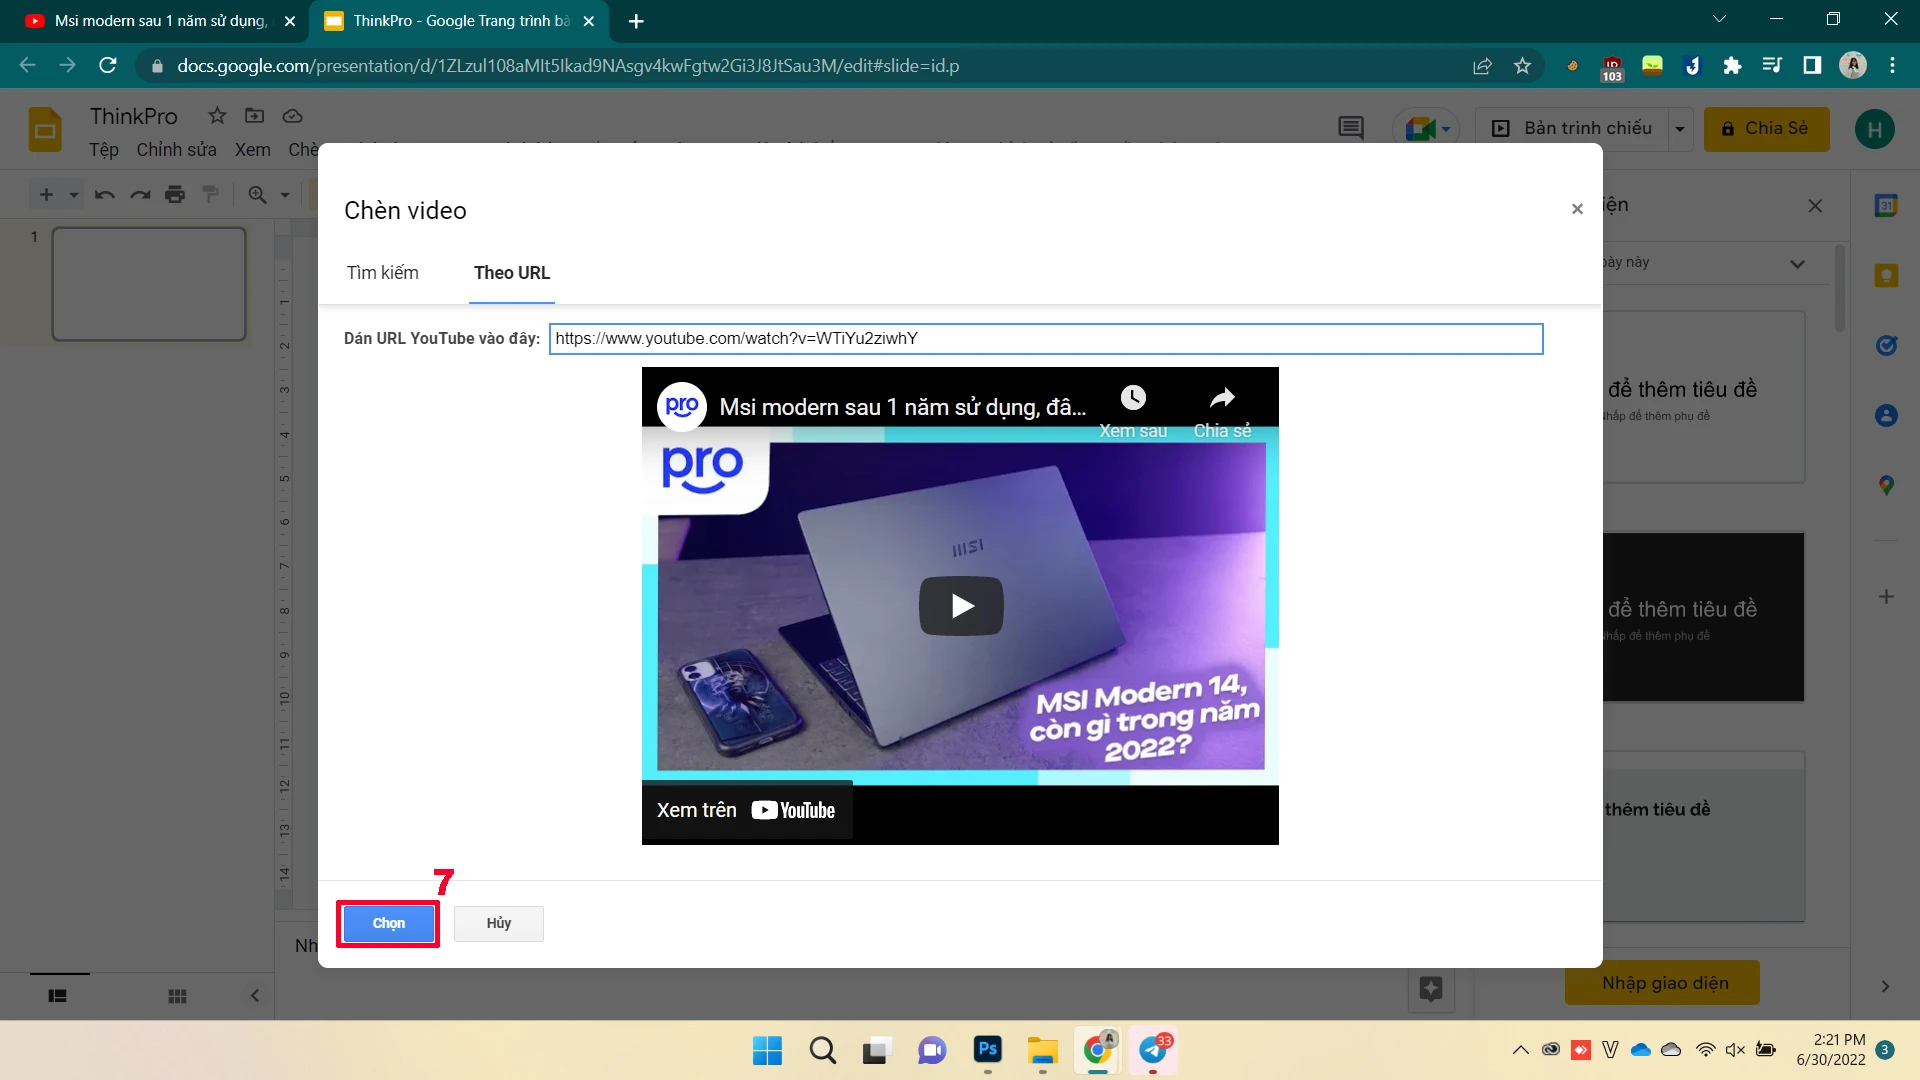Open the Tệp menu
This screenshot has height=1080, width=1920.
coord(104,149)
